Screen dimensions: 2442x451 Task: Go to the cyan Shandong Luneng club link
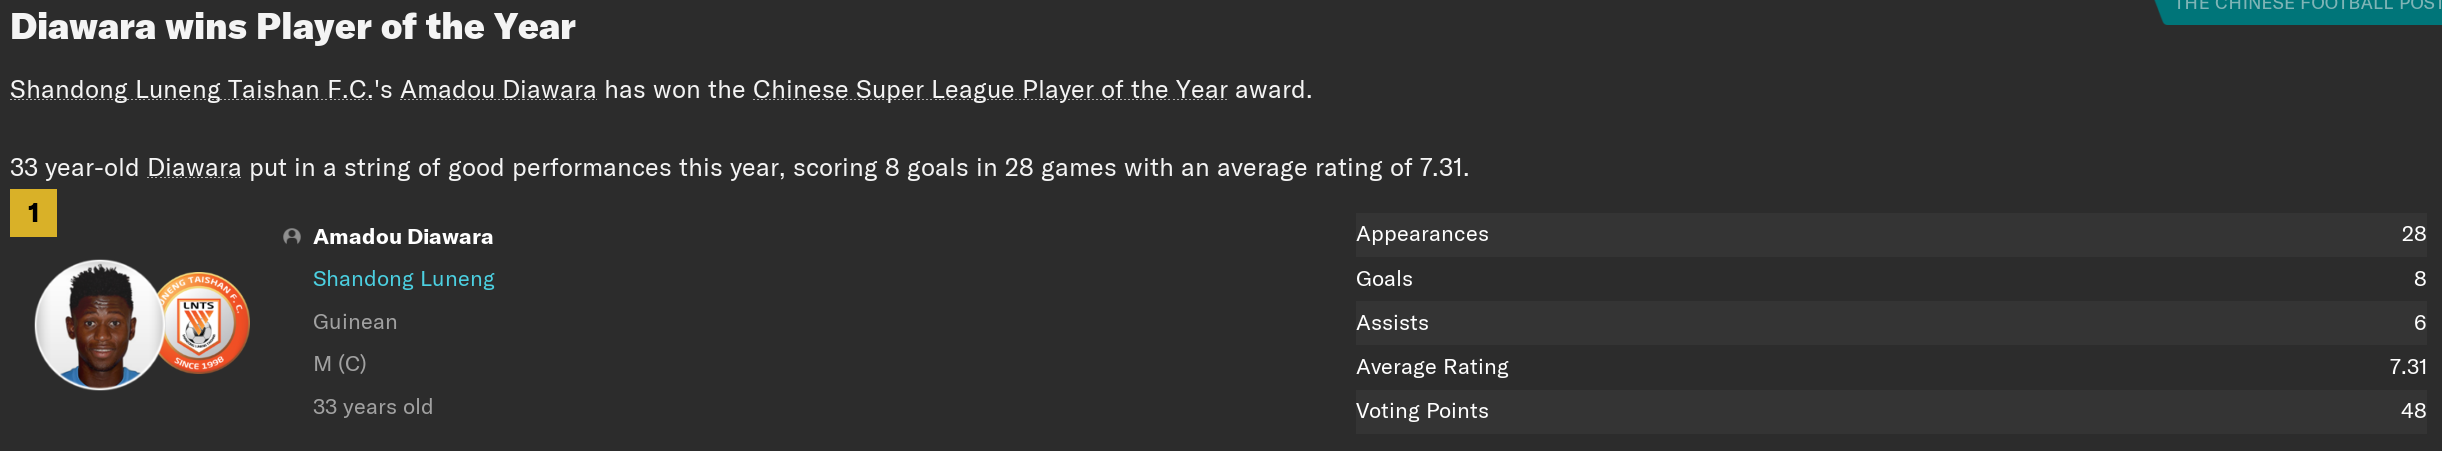tap(404, 279)
